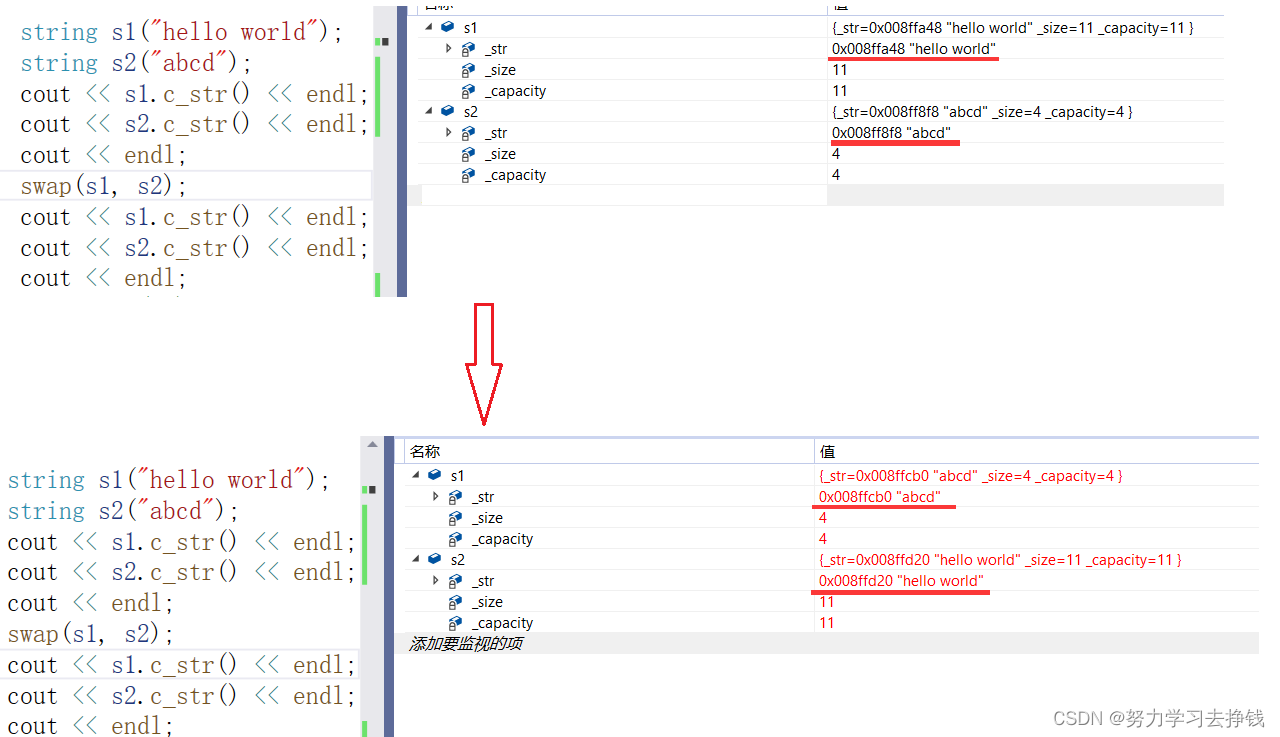This screenshot has width=1280, height=737.
Task: Select red value {_str=0x008ffcb0 "abcd" _size=4 _capacity=4 }
Action: point(970,476)
